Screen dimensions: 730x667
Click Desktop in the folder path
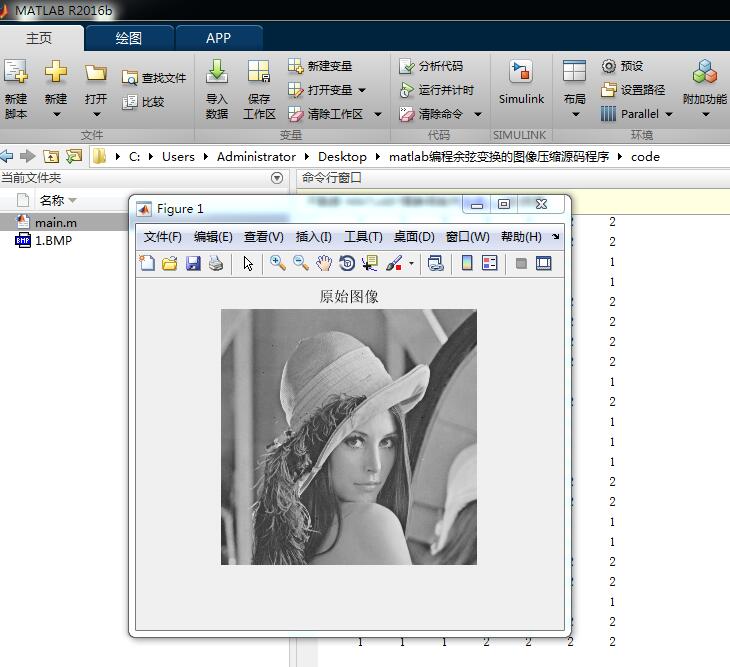click(x=342, y=157)
